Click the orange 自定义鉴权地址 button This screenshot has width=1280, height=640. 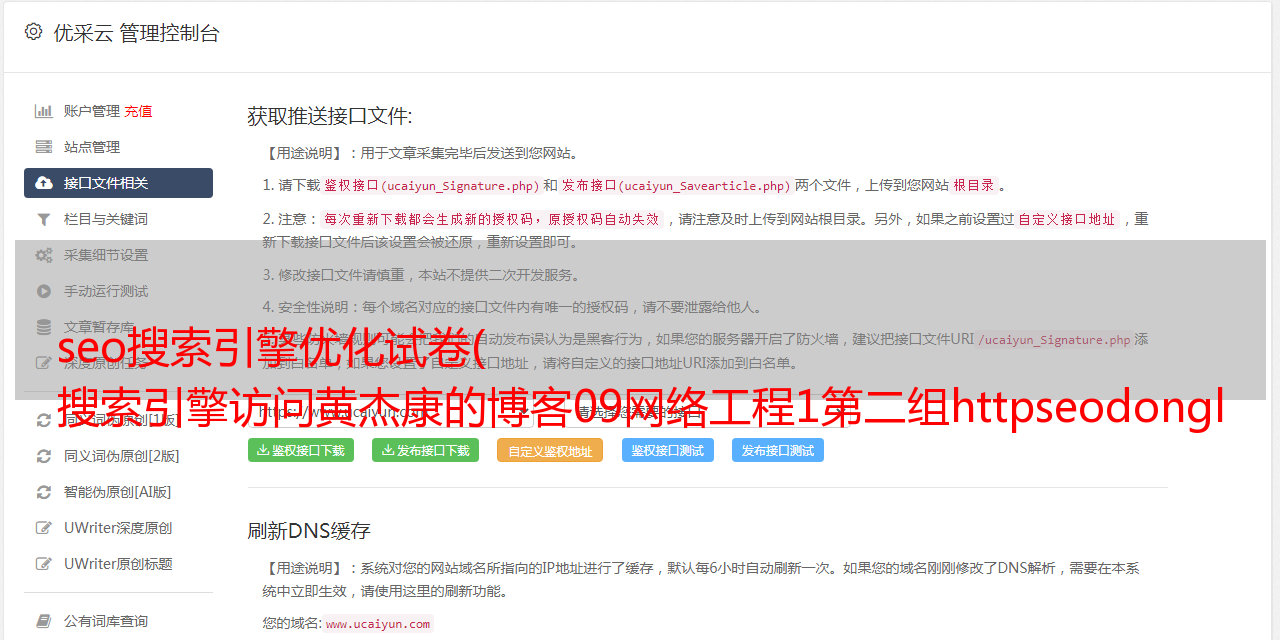coord(550,450)
